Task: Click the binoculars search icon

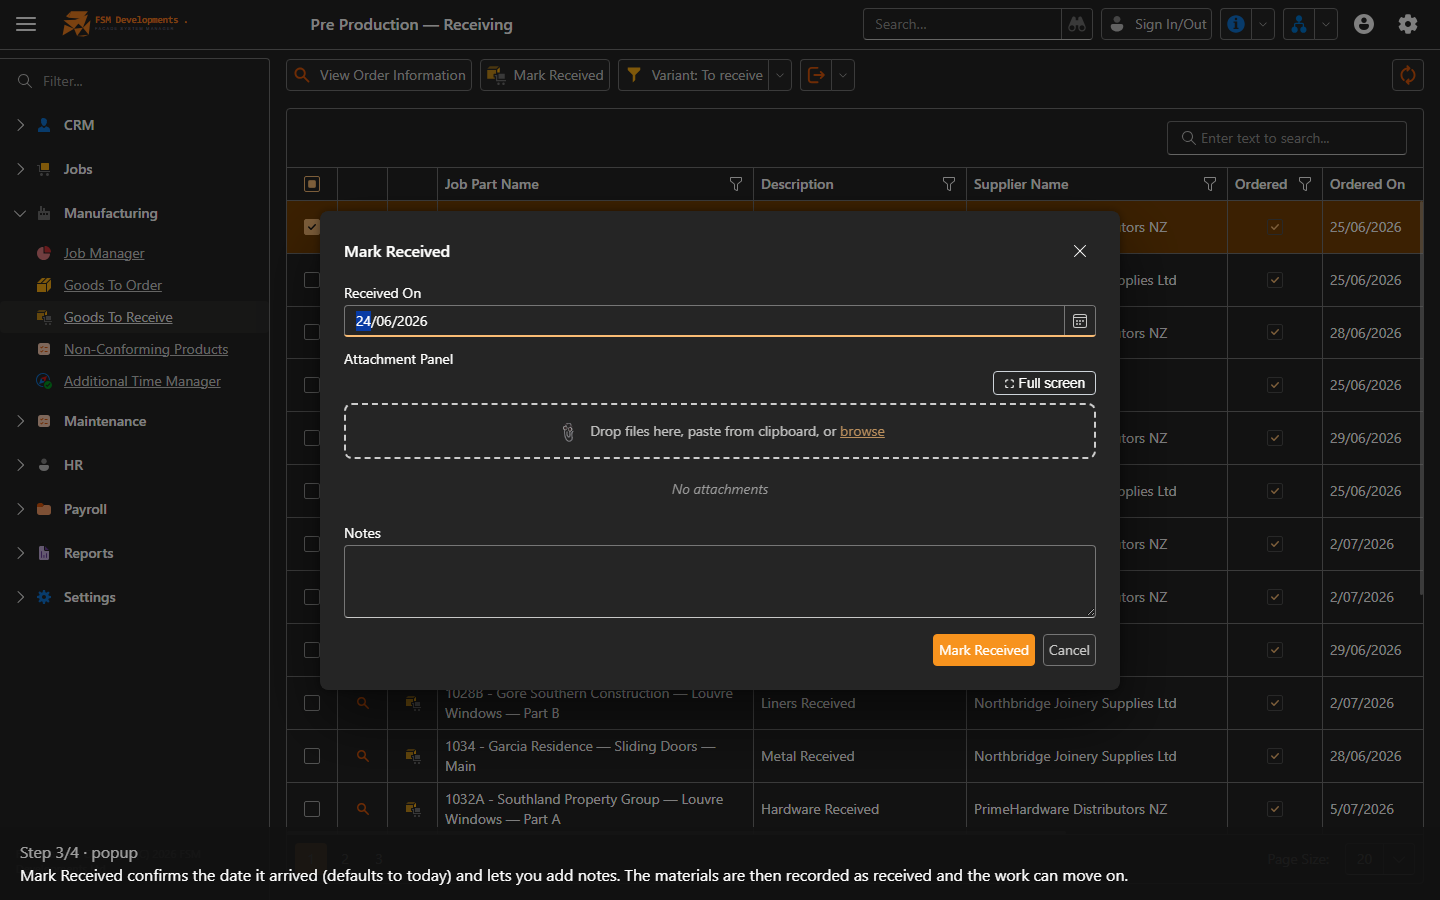Action: coord(1077,24)
